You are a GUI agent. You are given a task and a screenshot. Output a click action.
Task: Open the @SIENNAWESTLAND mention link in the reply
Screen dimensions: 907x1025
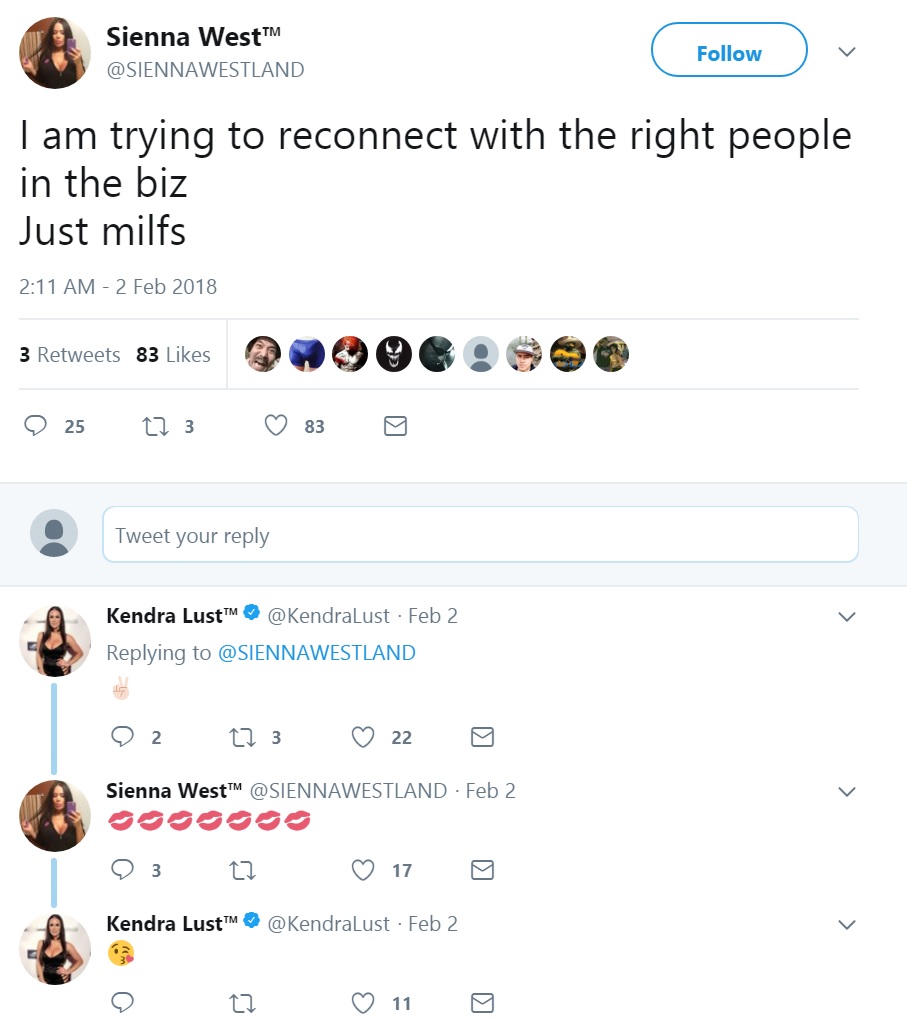point(316,653)
